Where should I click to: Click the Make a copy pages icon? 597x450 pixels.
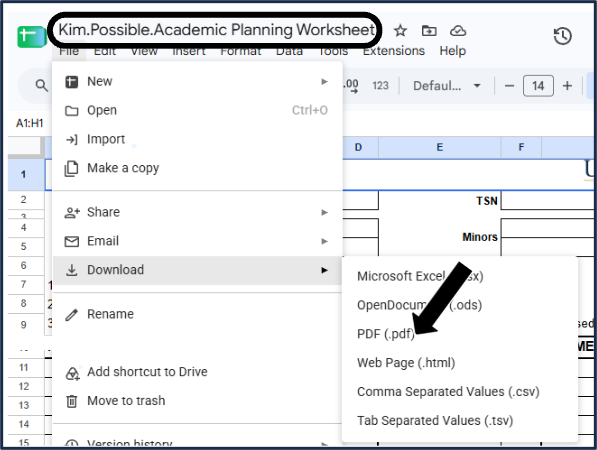point(71,169)
